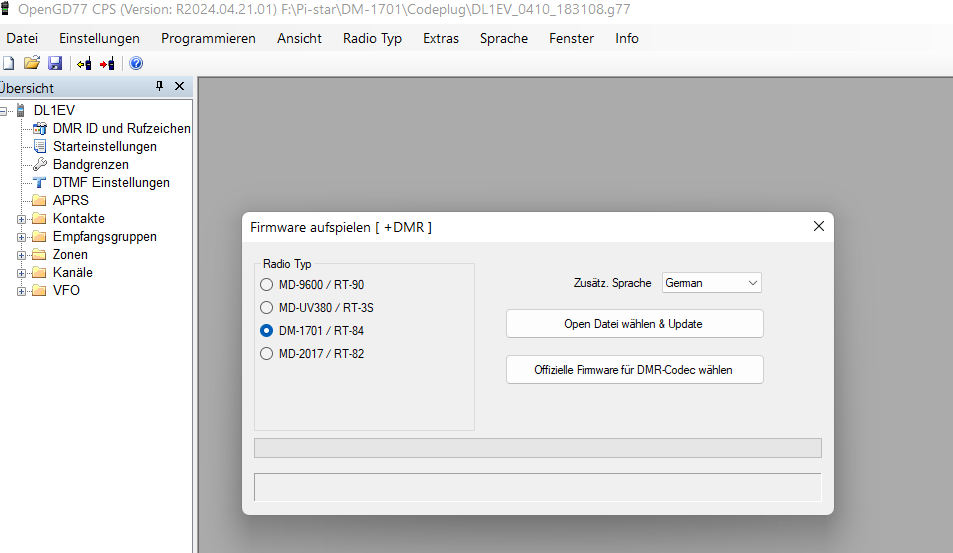Click the firmware upload progress bar

click(537, 448)
